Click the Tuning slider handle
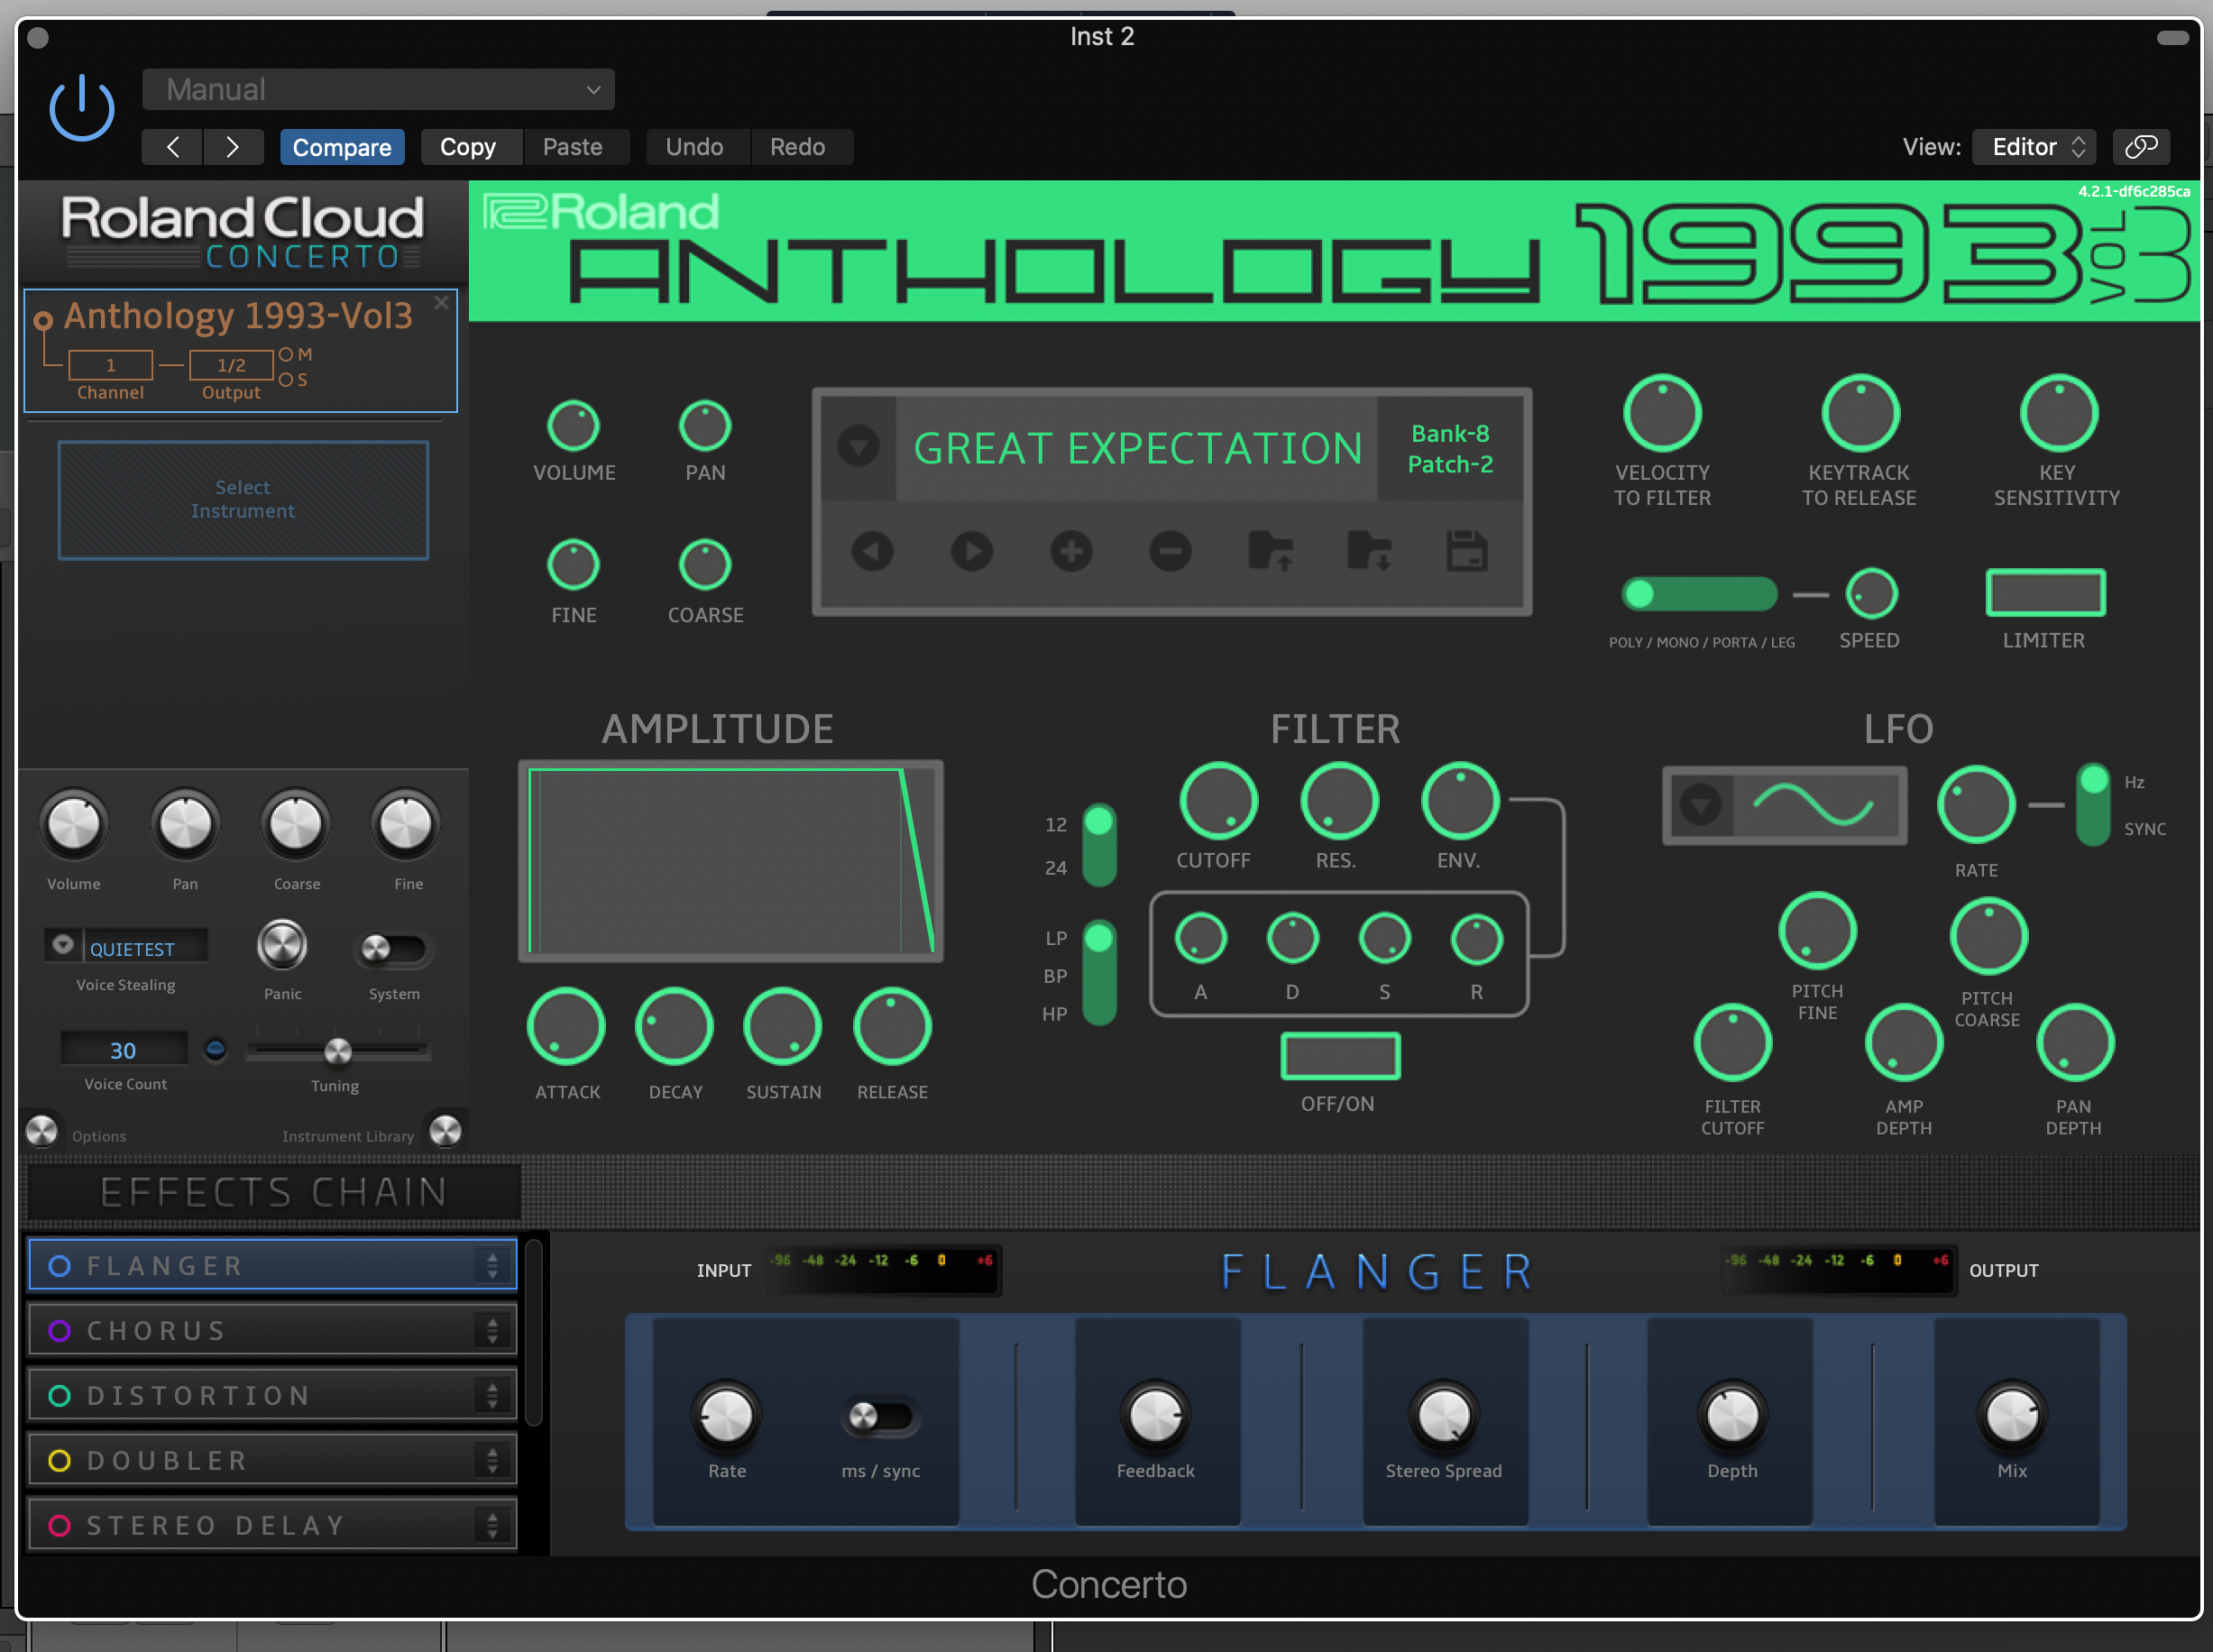The width and height of the screenshot is (2213, 1652). [x=338, y=1051]
